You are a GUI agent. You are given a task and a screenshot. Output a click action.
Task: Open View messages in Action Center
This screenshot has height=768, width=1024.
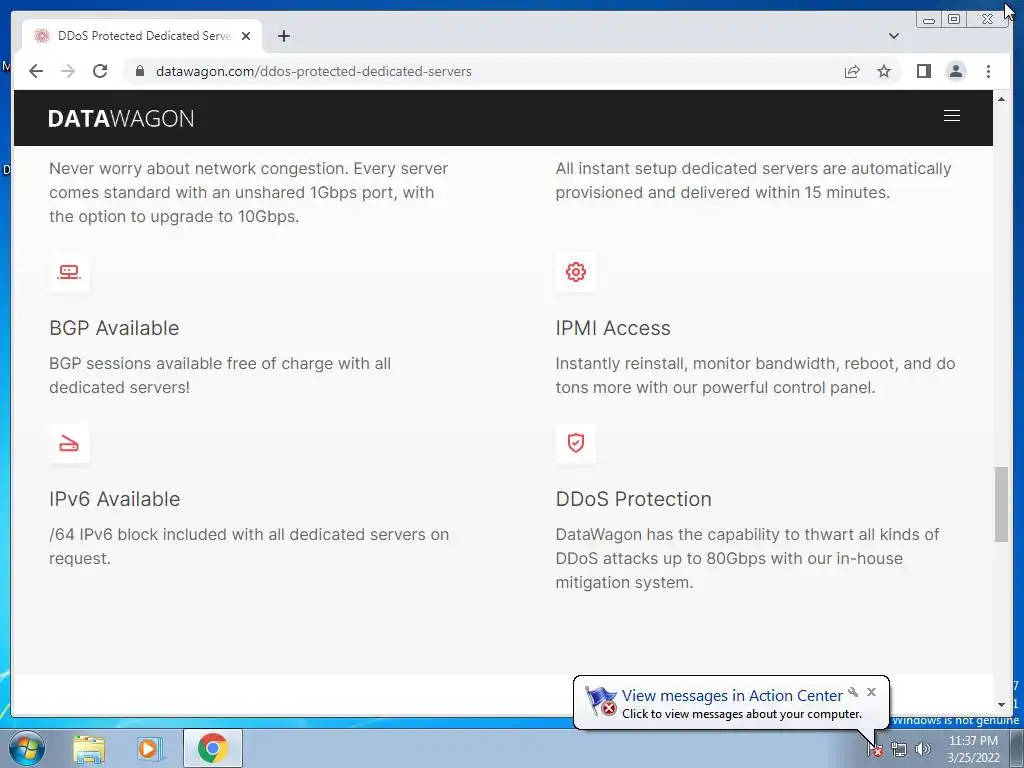click(x=731, y=696)
